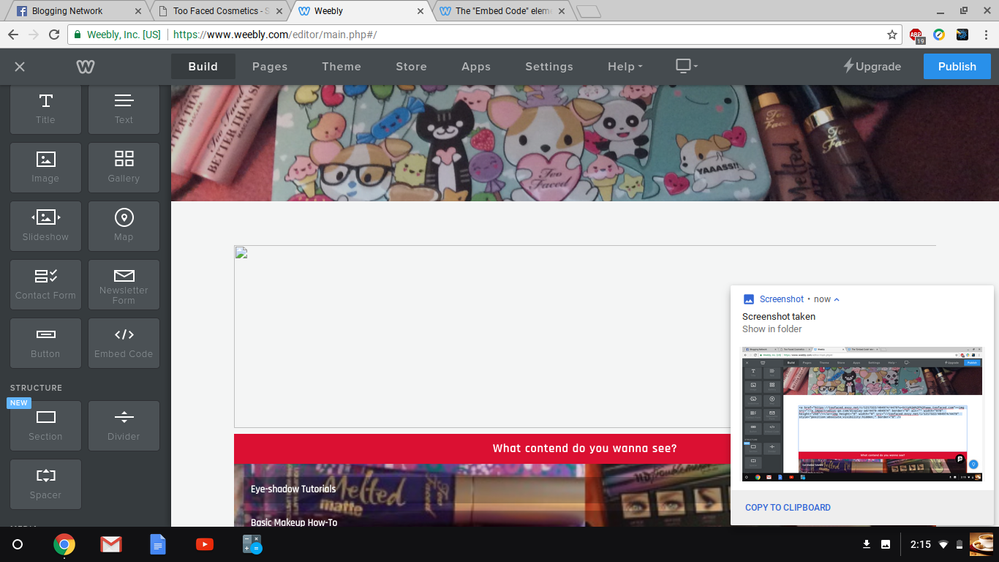Pick the Embed Code element
999x562 pixels.
click(124, 343)
